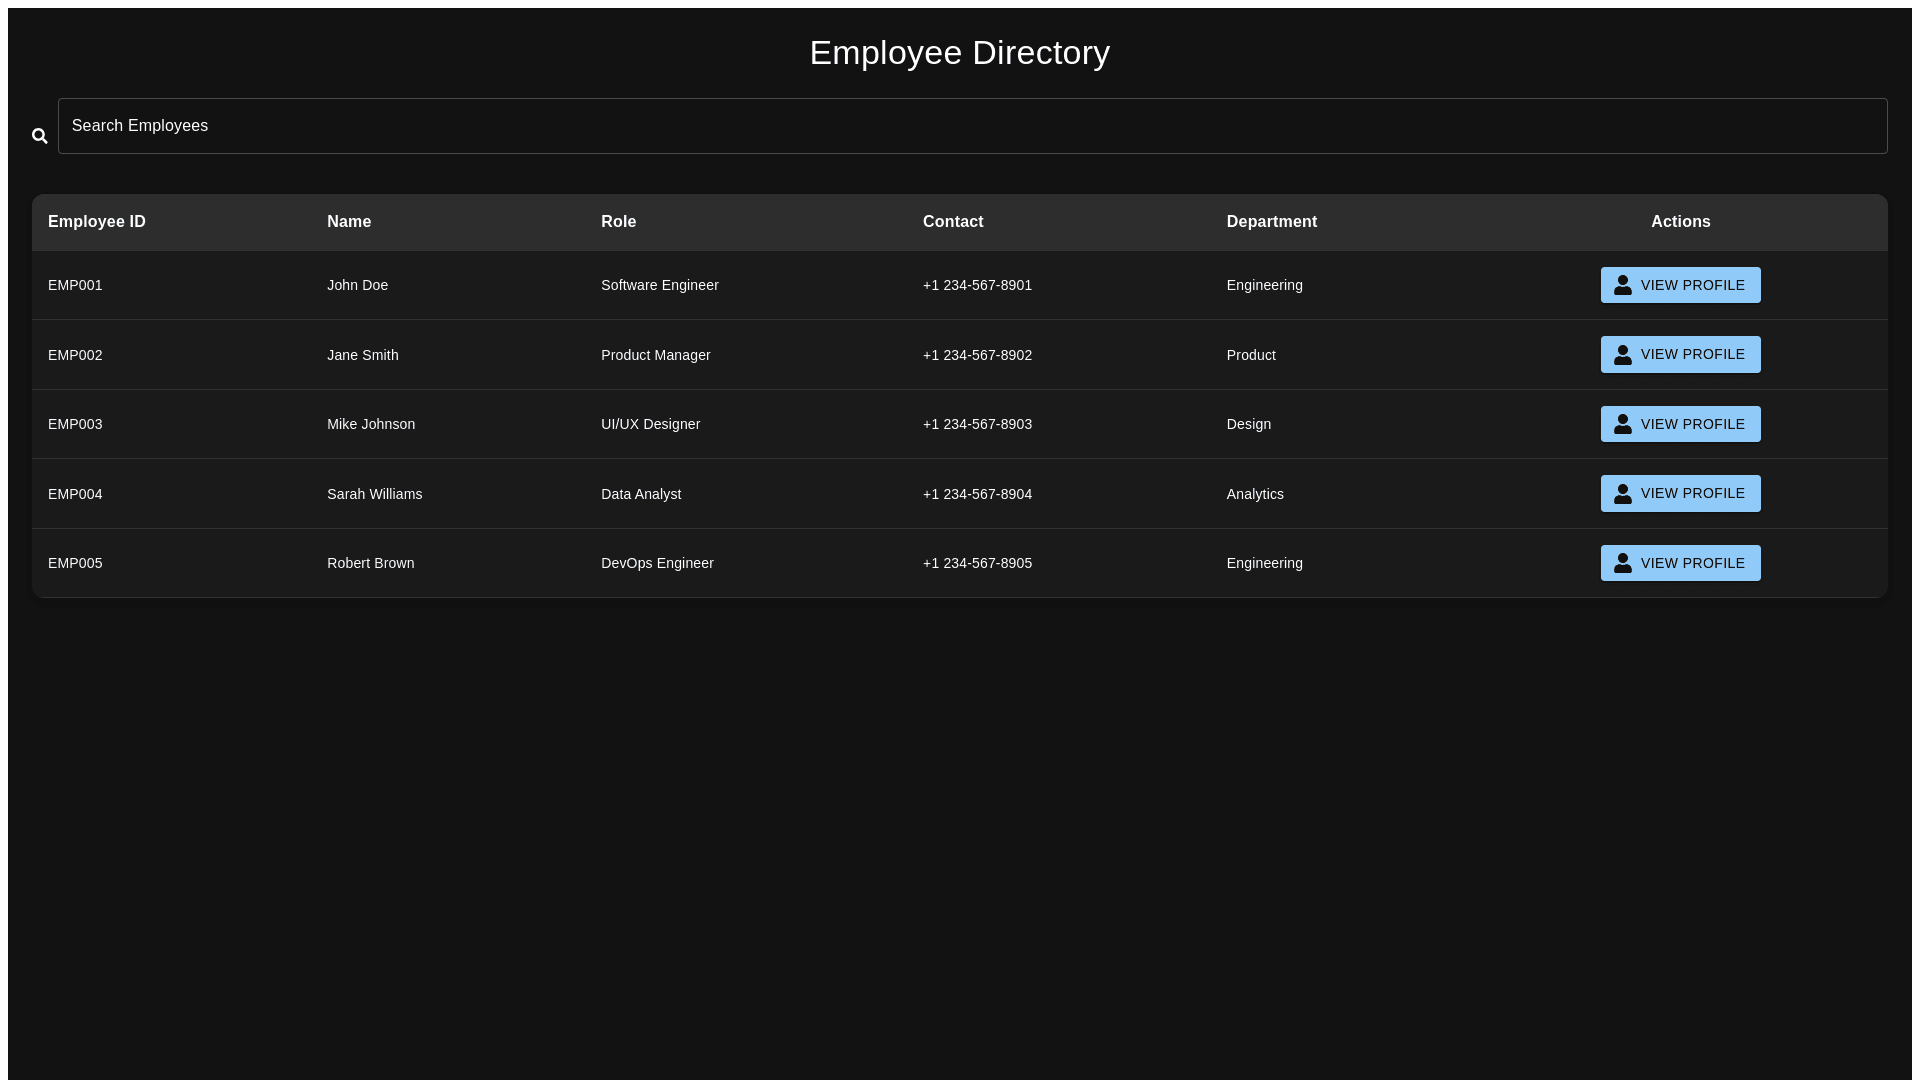Click the Contact column header
The width and height of the screenshot is (1920, 1080).
pos(953,222)
